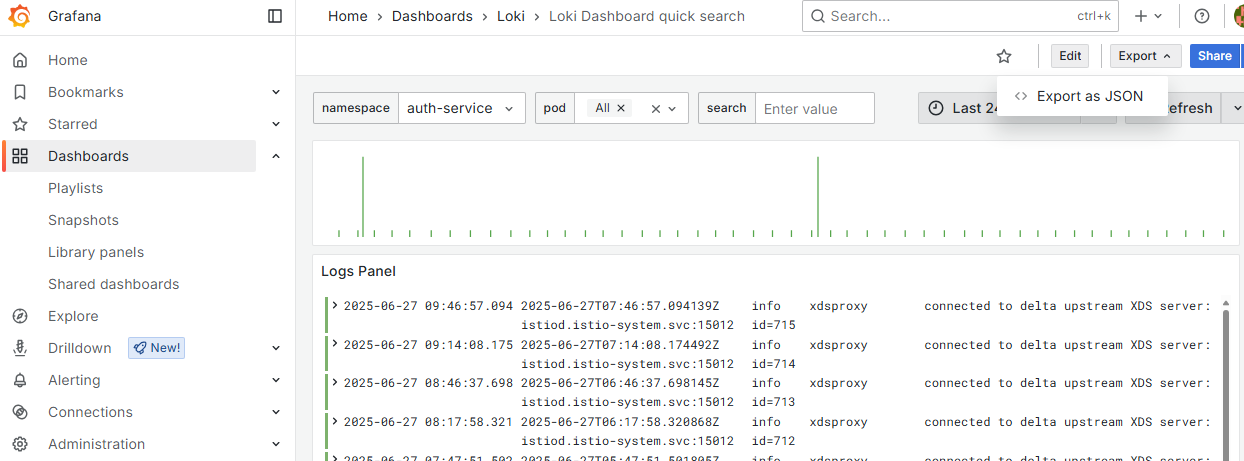Open the plus New menu
Image resolution: width=1244 pixels, height=461 pixels.
[x=1148, y=16]
